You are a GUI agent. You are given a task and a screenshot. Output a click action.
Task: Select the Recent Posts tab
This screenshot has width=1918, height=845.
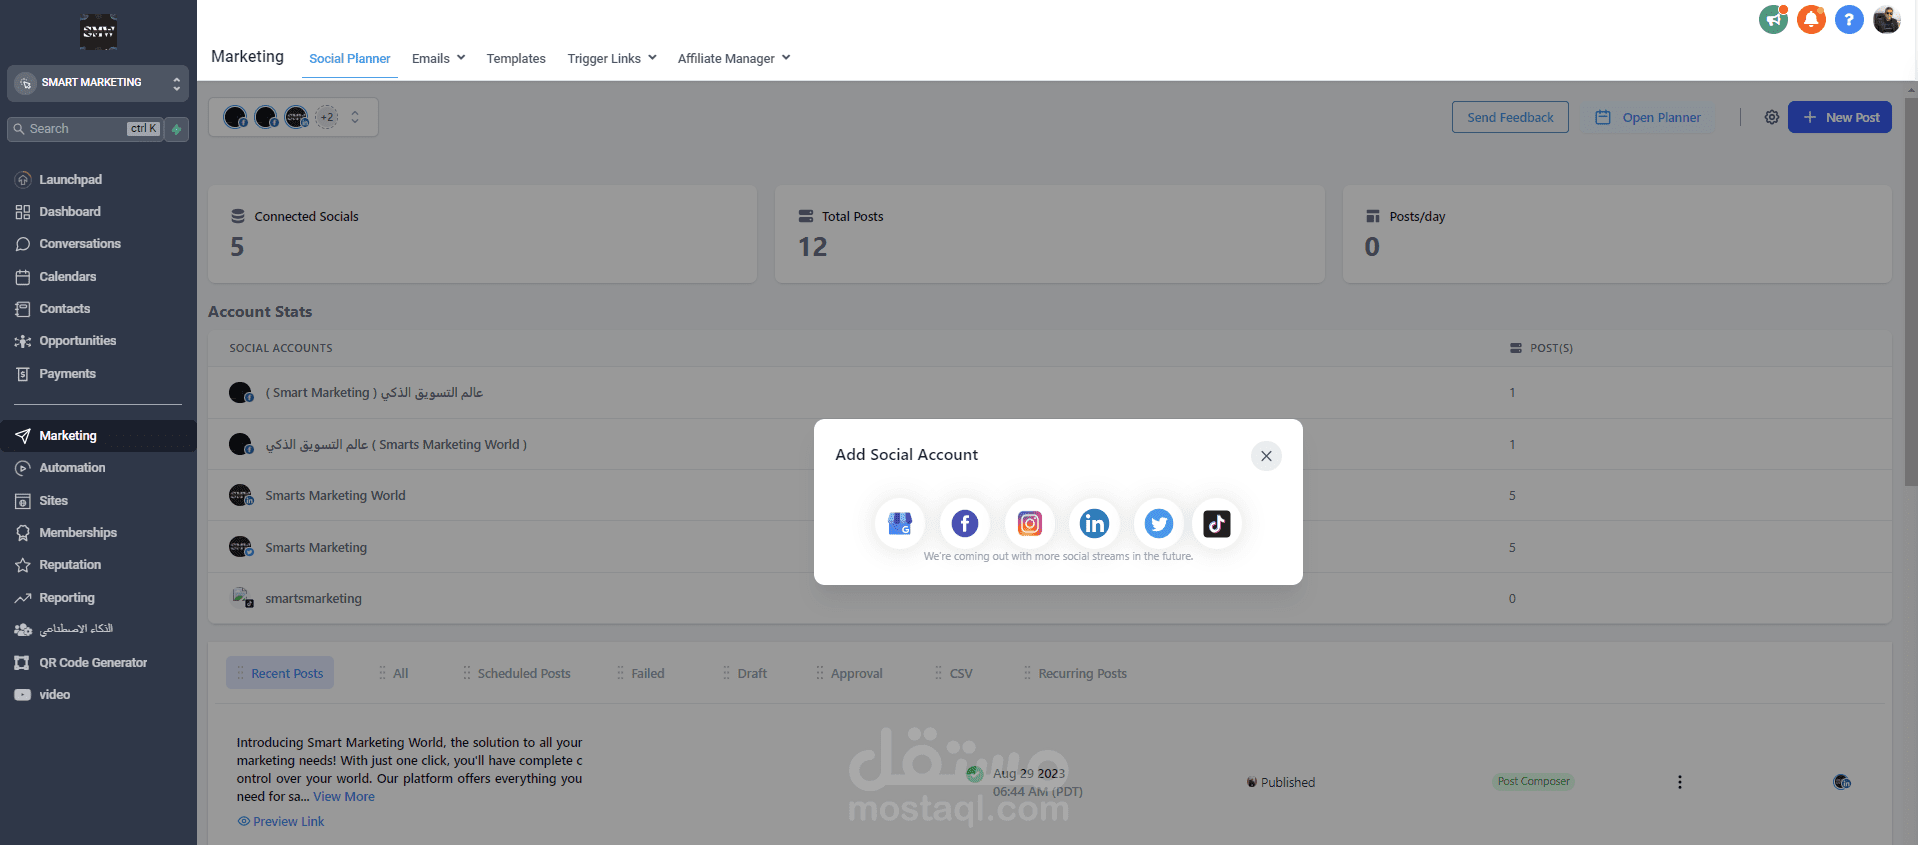(280, 673)
